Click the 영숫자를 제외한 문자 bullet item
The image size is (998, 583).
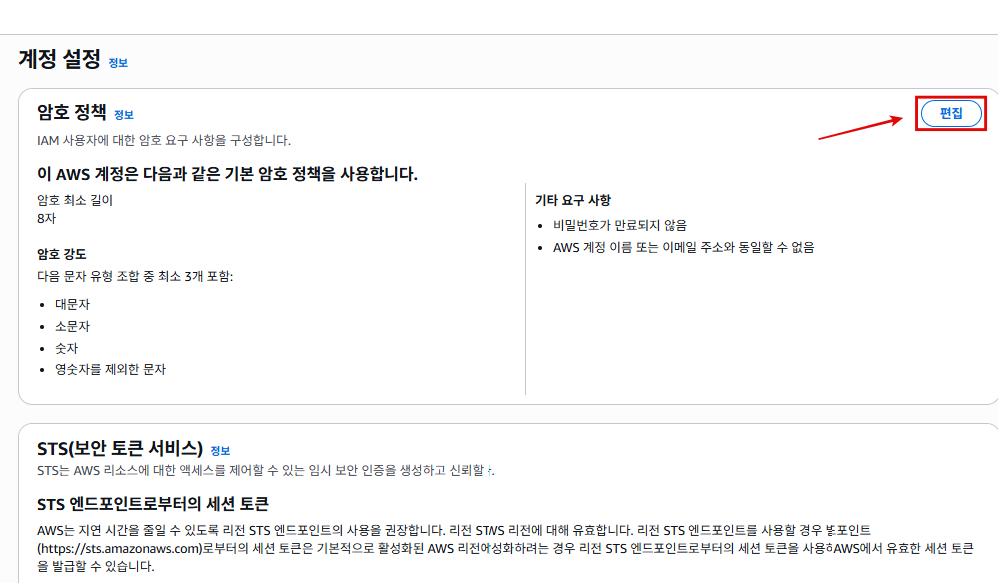(110, 369)
